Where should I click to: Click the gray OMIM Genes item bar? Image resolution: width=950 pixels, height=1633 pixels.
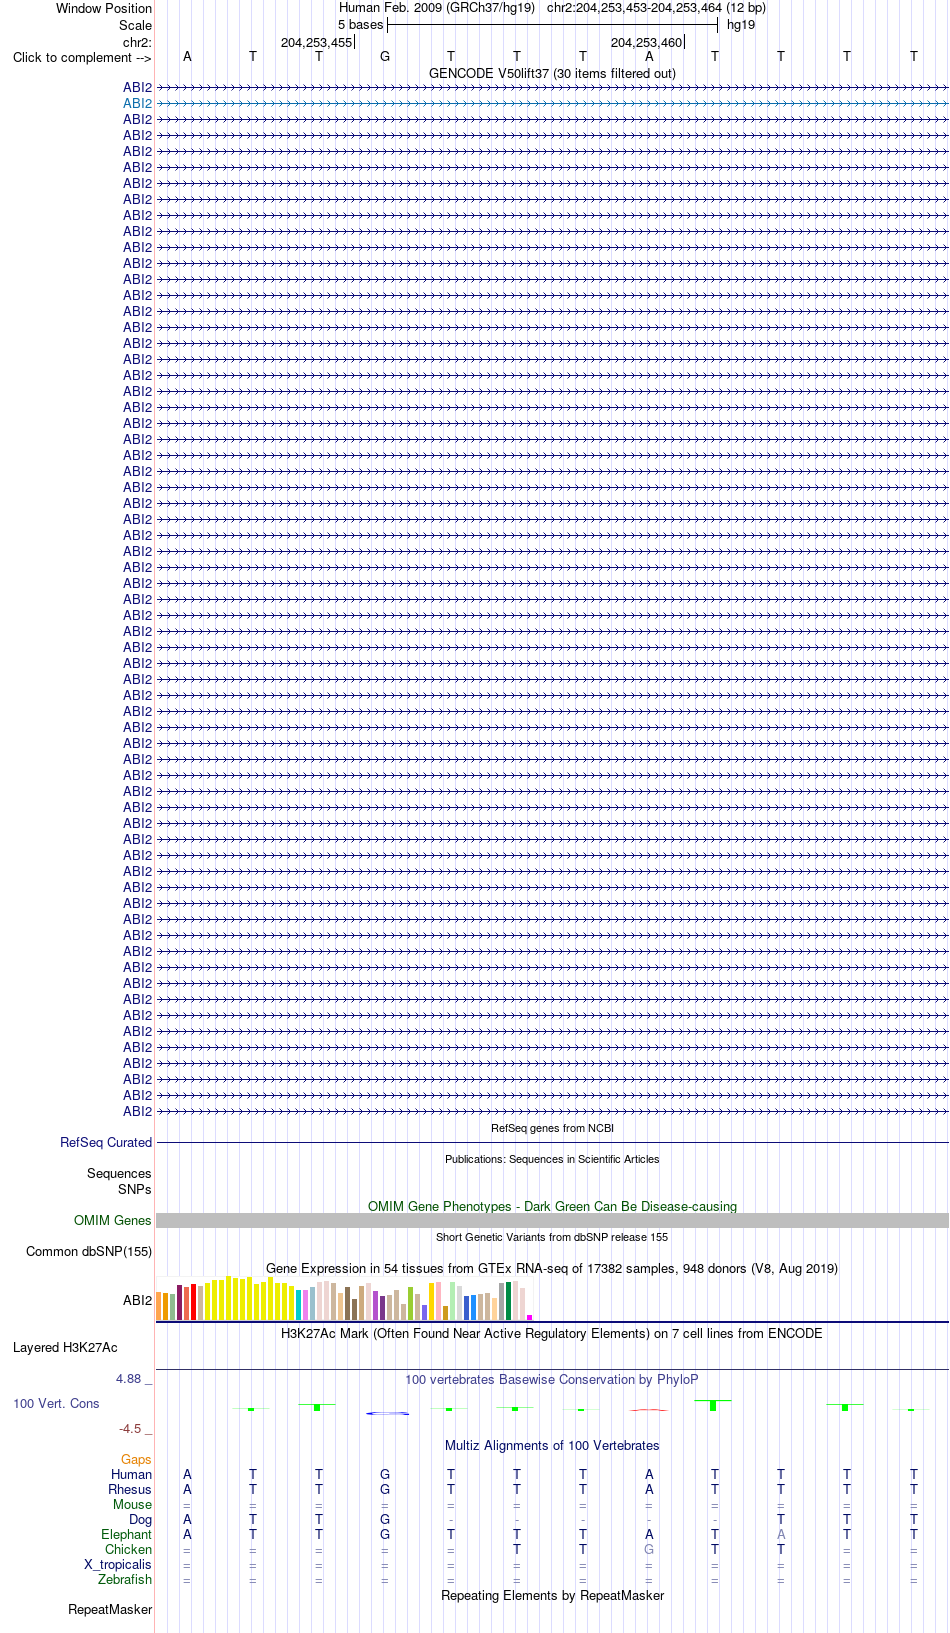tap(552, 1220)
